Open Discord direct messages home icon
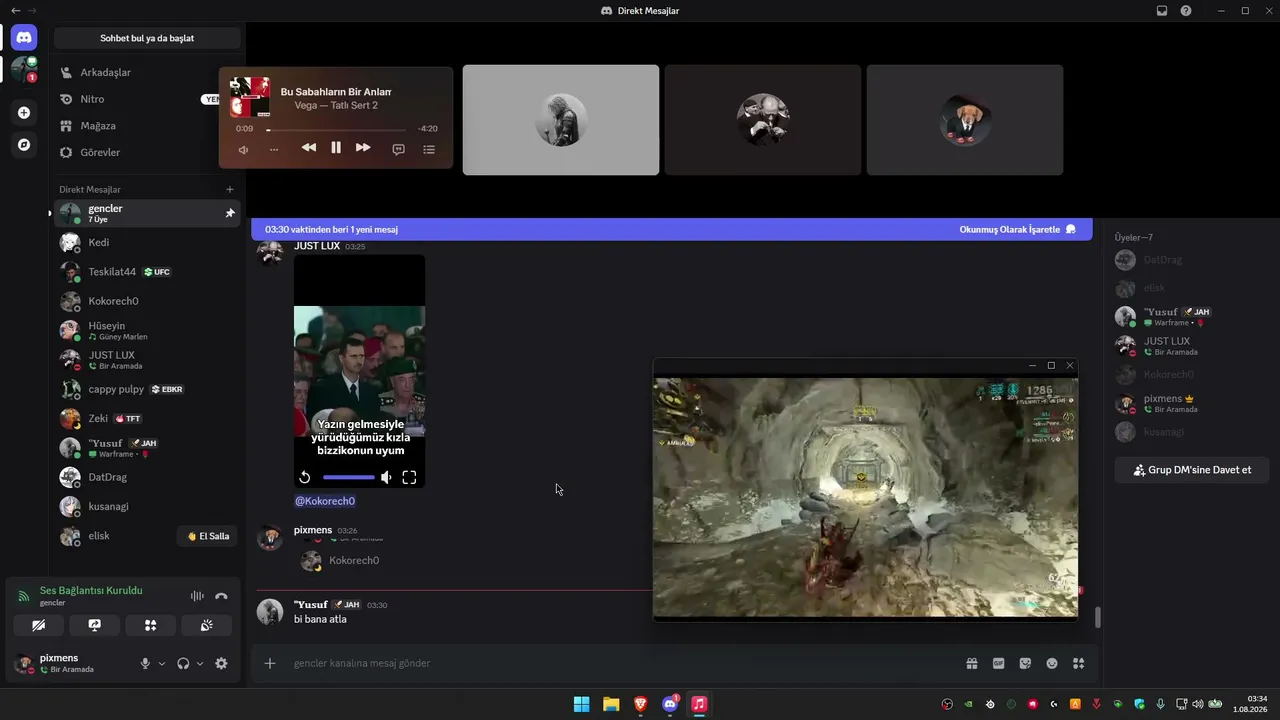1280x720 pixels. click(x=24, y=38)
